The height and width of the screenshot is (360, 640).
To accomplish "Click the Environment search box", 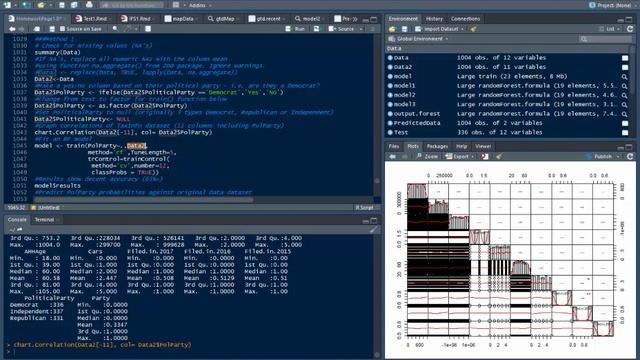I will click(605, 39).
